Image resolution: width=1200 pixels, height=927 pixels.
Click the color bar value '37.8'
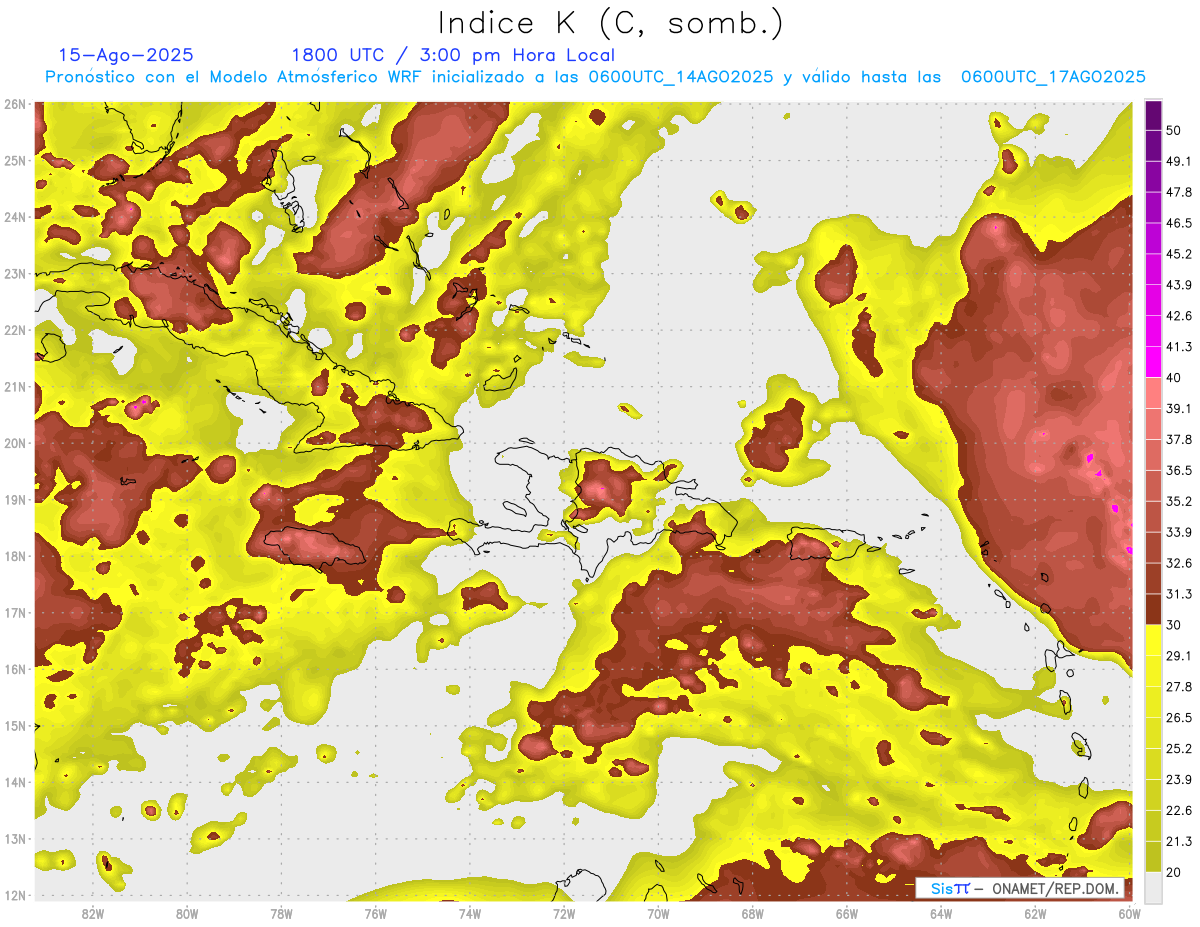coord(1179,439)
